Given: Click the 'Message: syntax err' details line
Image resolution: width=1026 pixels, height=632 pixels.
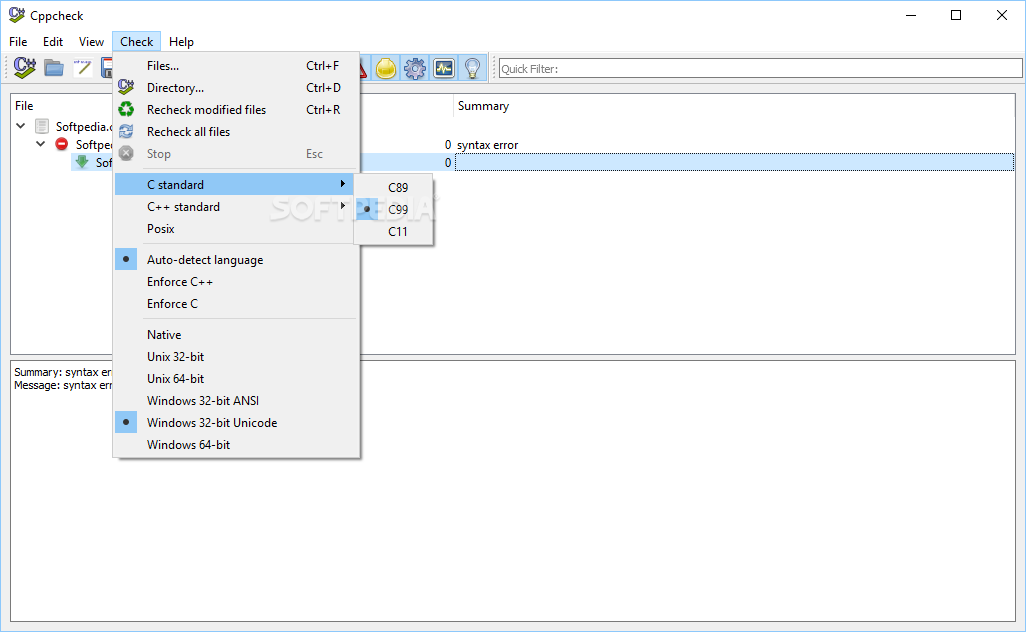Looking at the screenshot, I should 63,385.
